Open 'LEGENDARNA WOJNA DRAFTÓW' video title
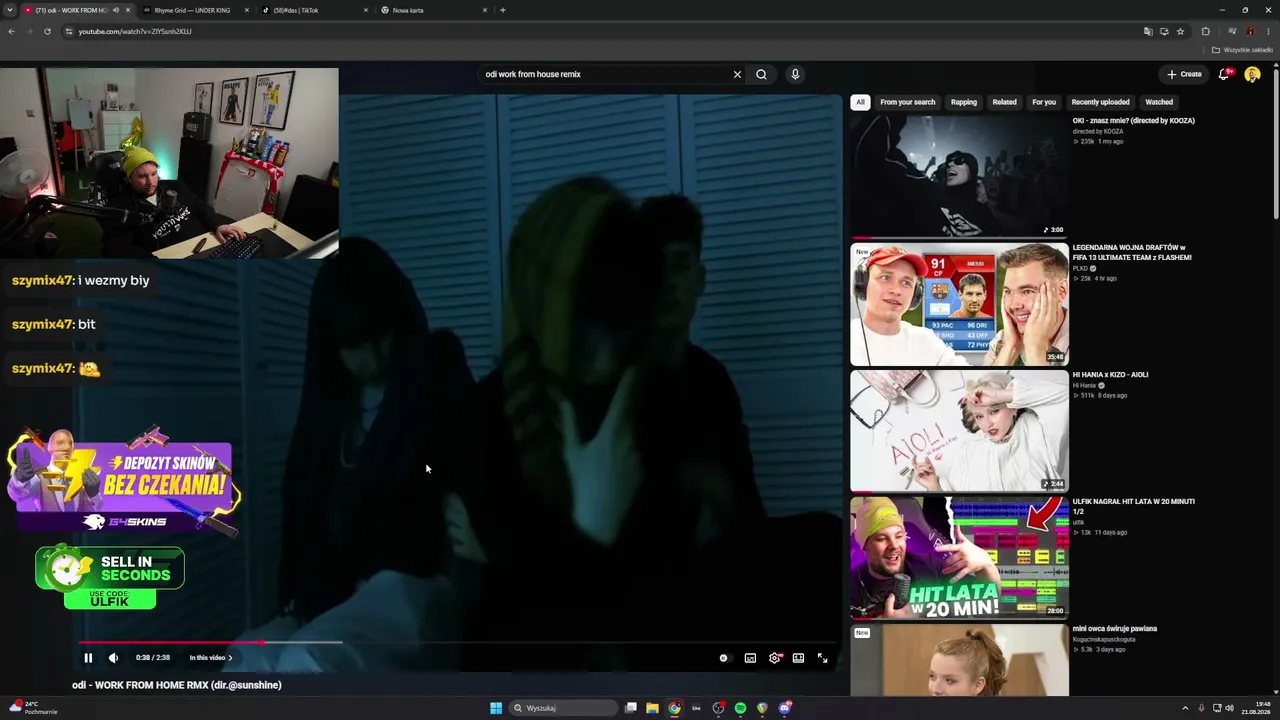Screen dimensions: 1280x720 tap(1132, 252)
